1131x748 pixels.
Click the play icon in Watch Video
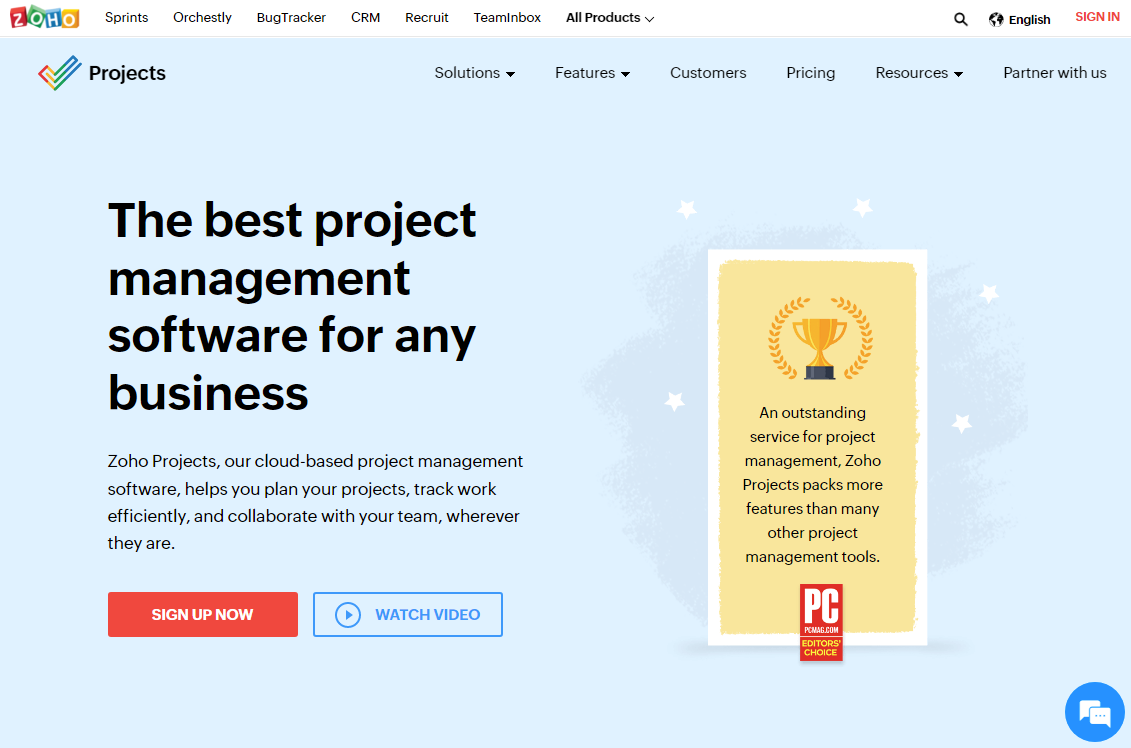pyautogui.click(x=348, y=615)
